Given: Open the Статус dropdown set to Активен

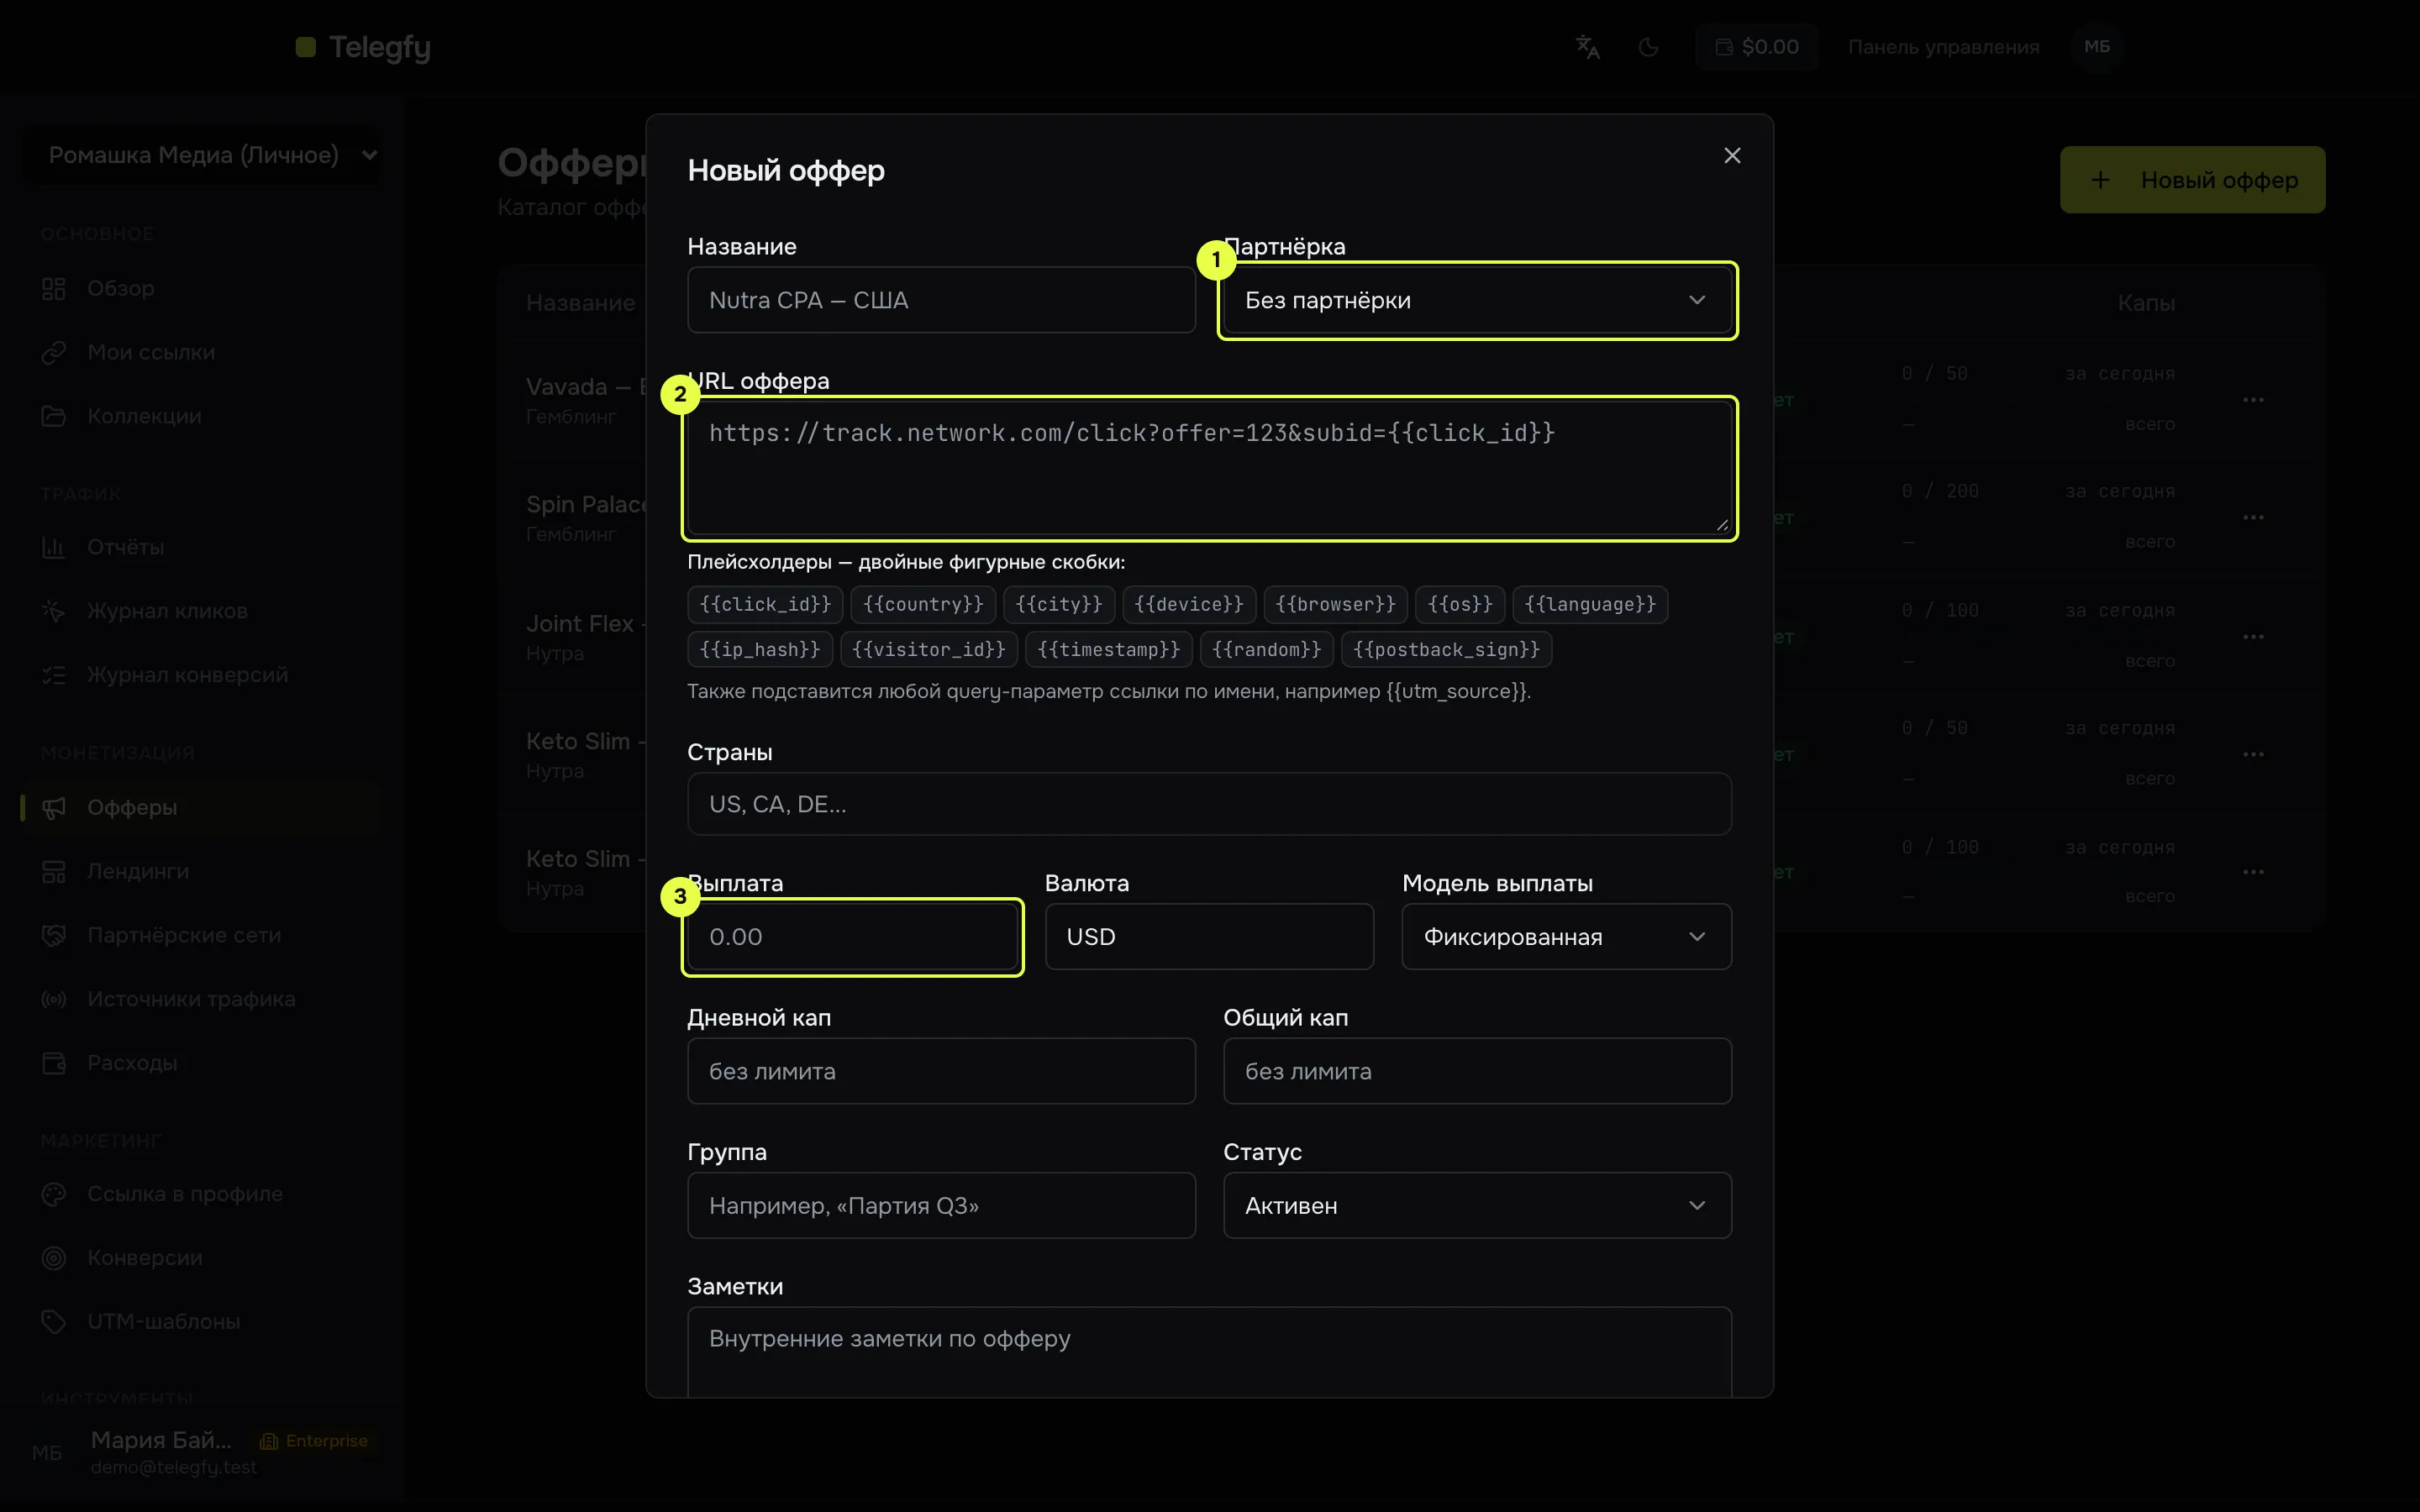Looking at the screenshot, I should click(x=1477, y=1206).
